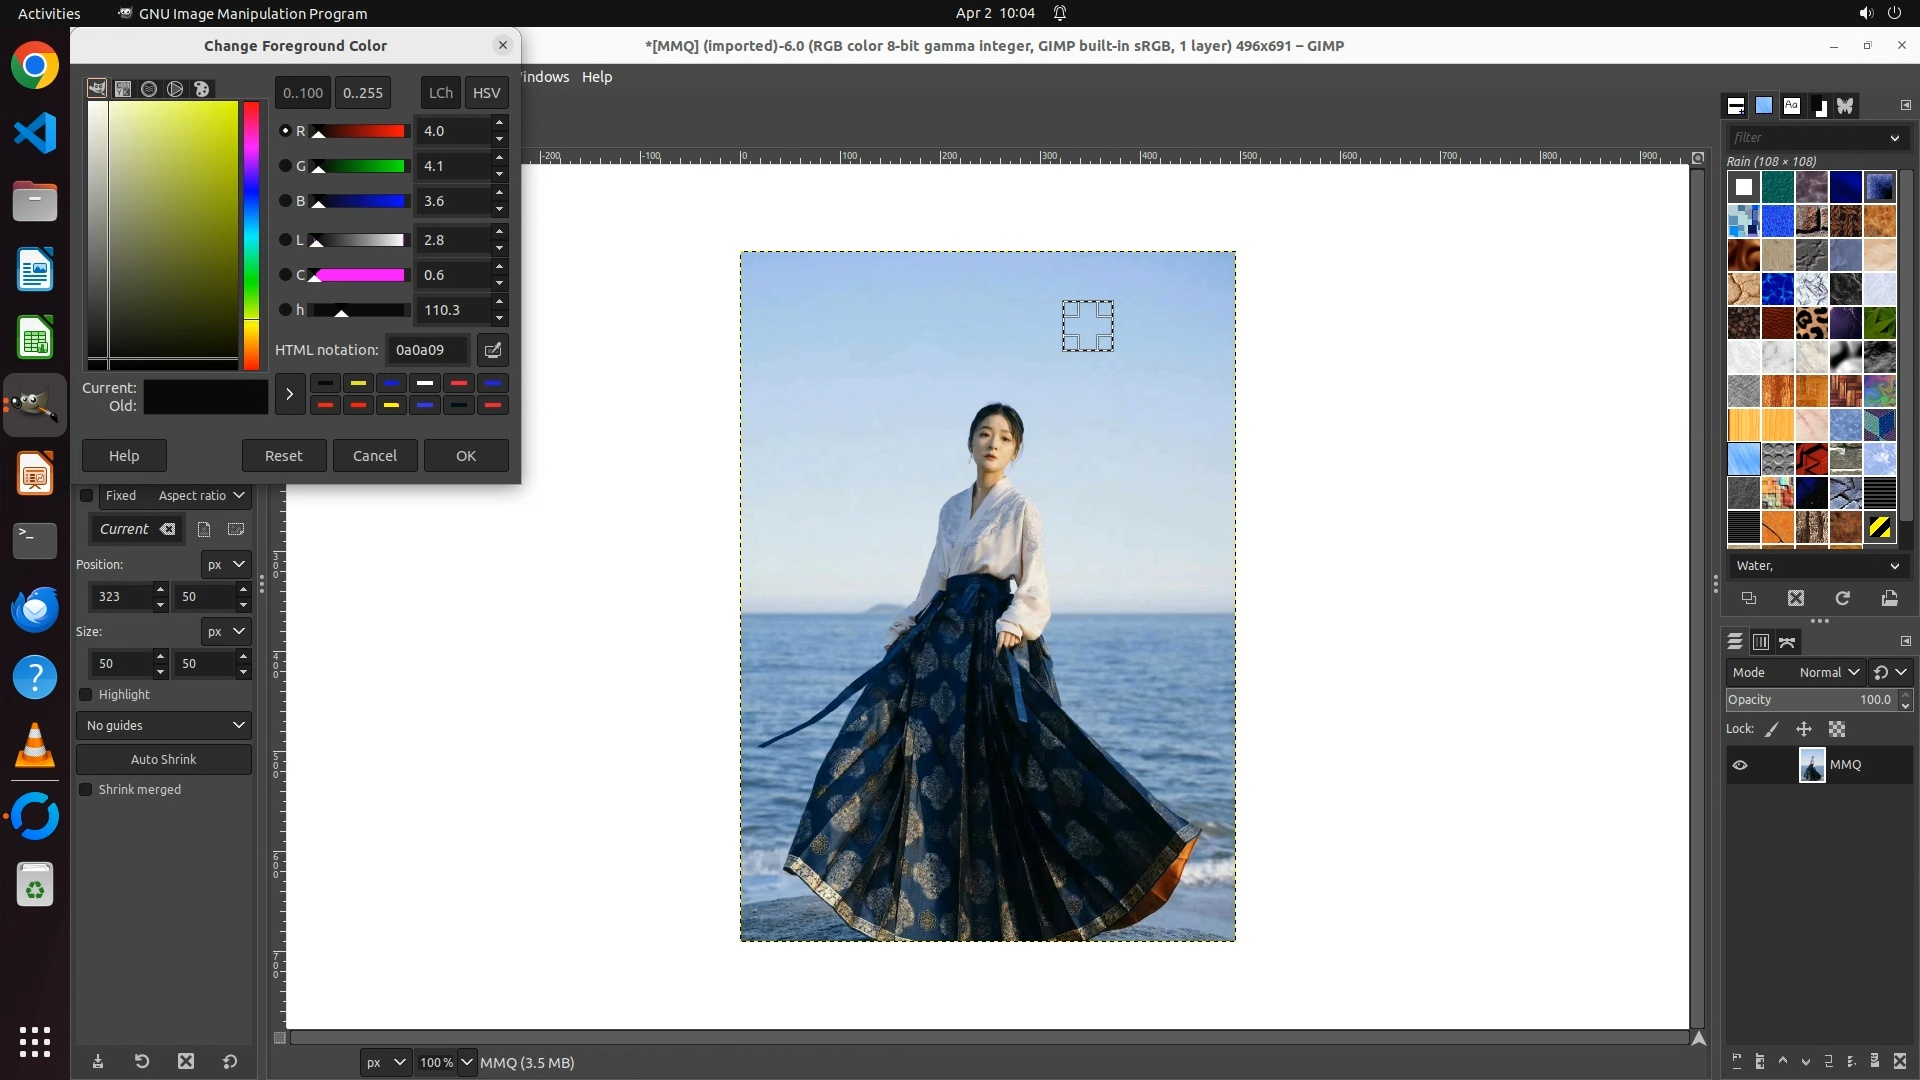Image resolution: width=1920 pixels, height=1080 pixels.
Task: Click the white color history swatch
Action: (x=425, y=383)
